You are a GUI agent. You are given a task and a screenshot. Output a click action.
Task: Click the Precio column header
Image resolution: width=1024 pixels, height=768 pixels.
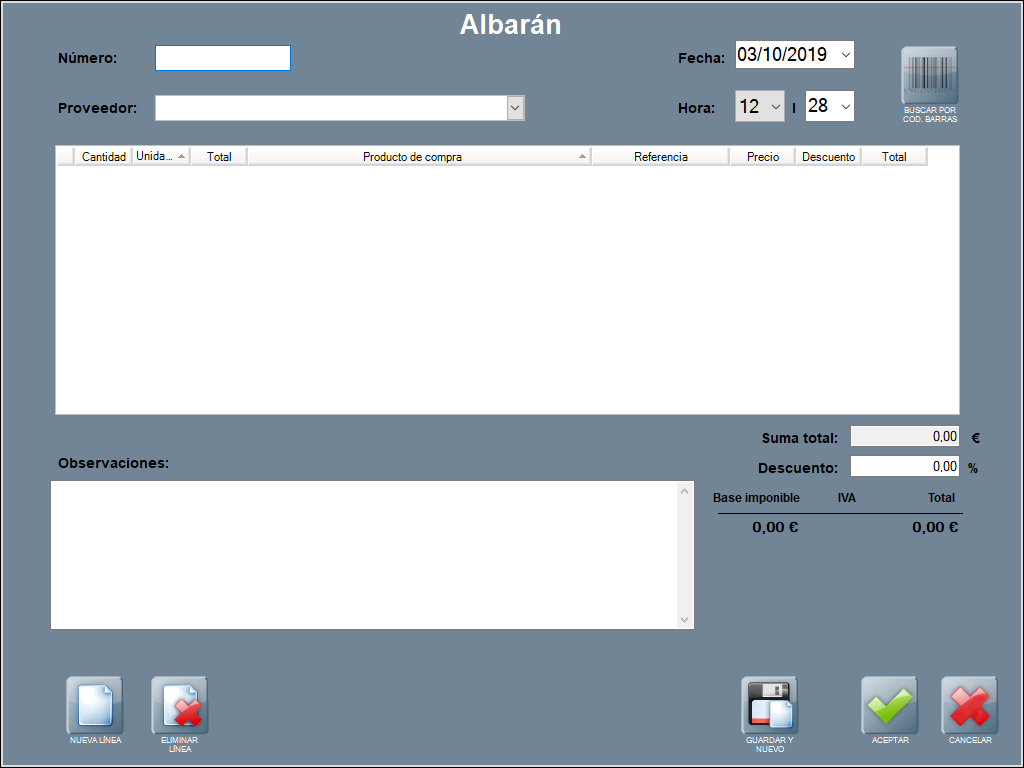tap(762, 157)
